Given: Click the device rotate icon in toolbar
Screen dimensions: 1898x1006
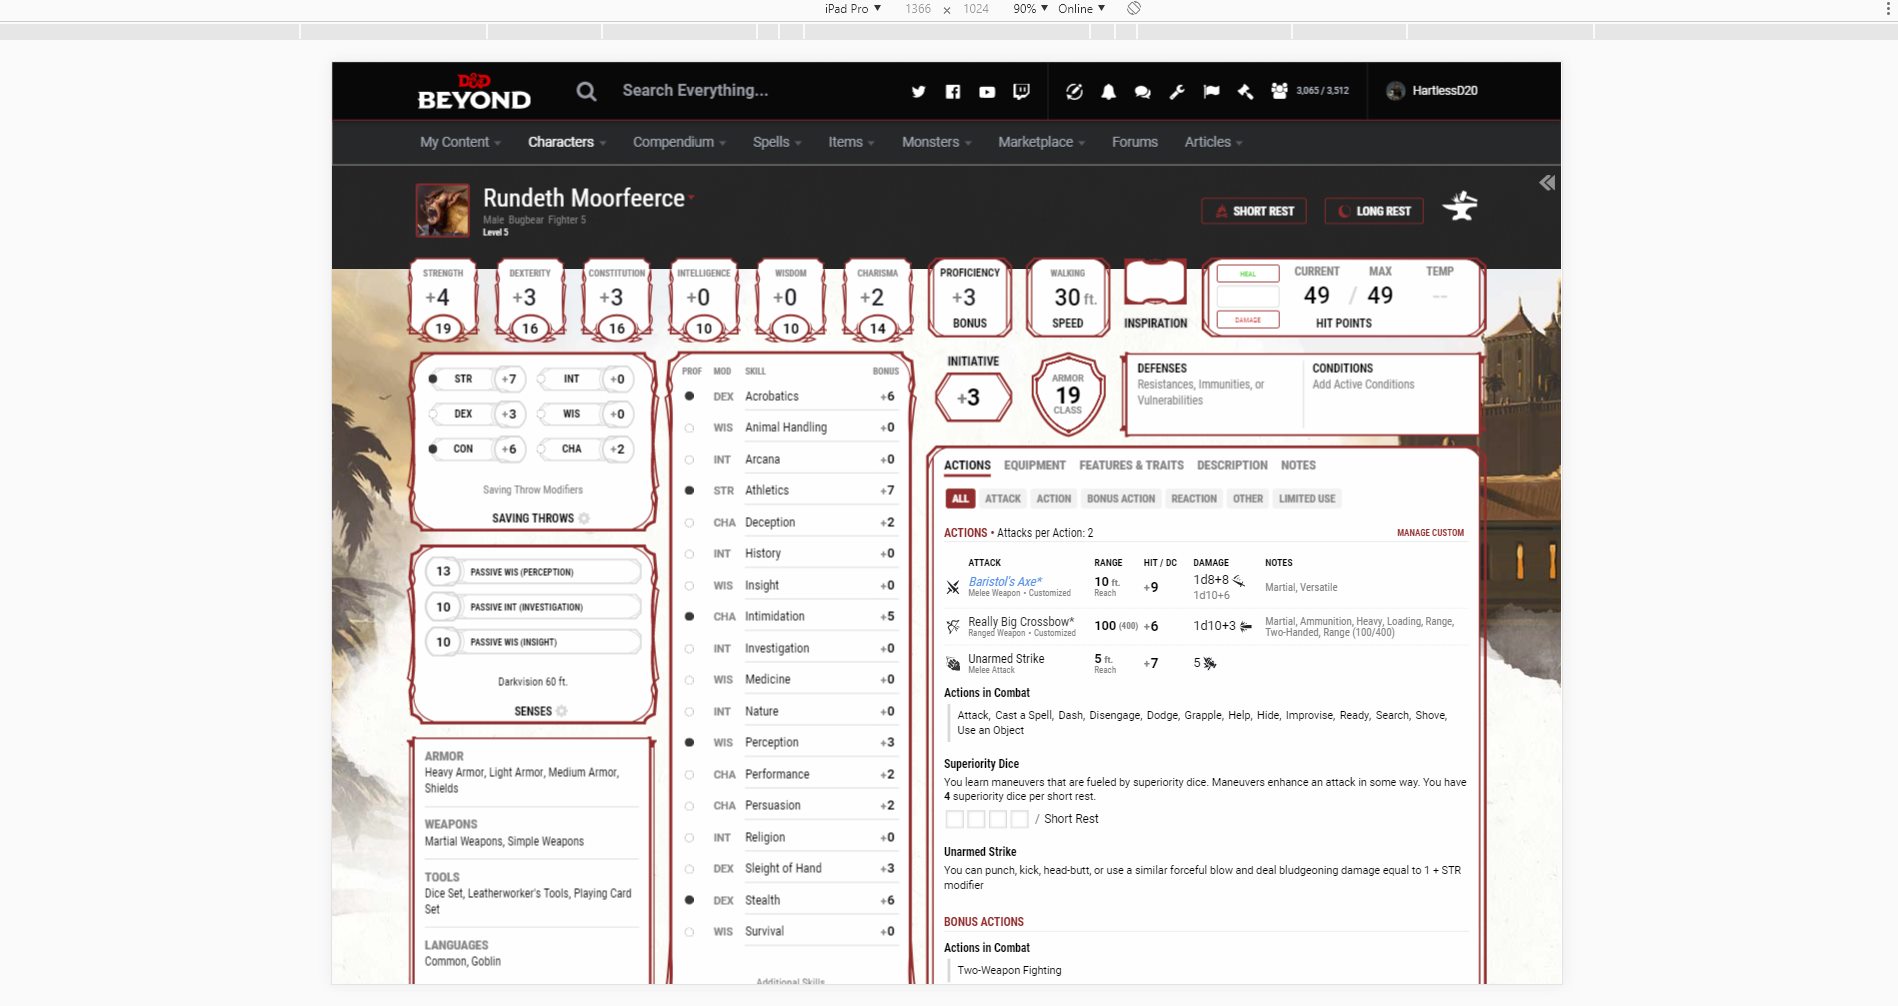Looking at the screenshot, I should 1134,8.
